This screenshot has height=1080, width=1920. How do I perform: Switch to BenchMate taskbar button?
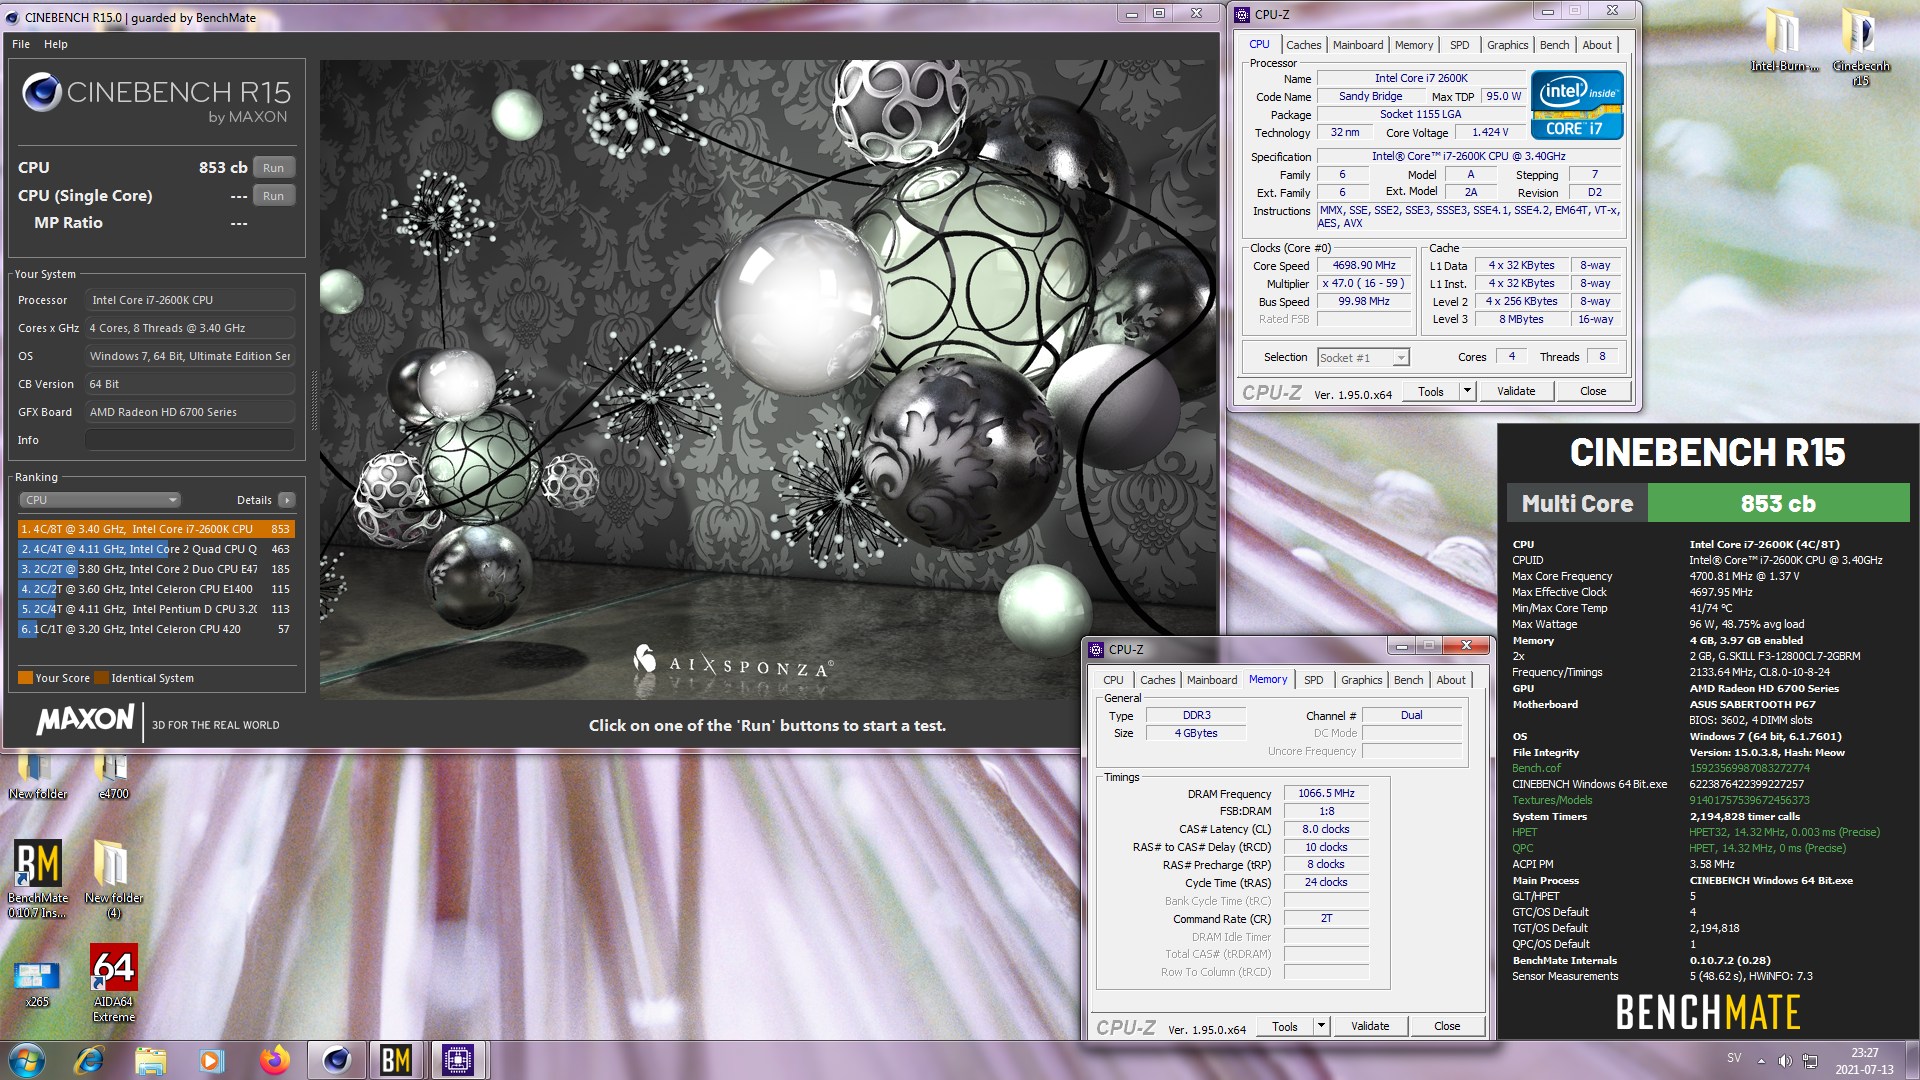(397, 1060)
